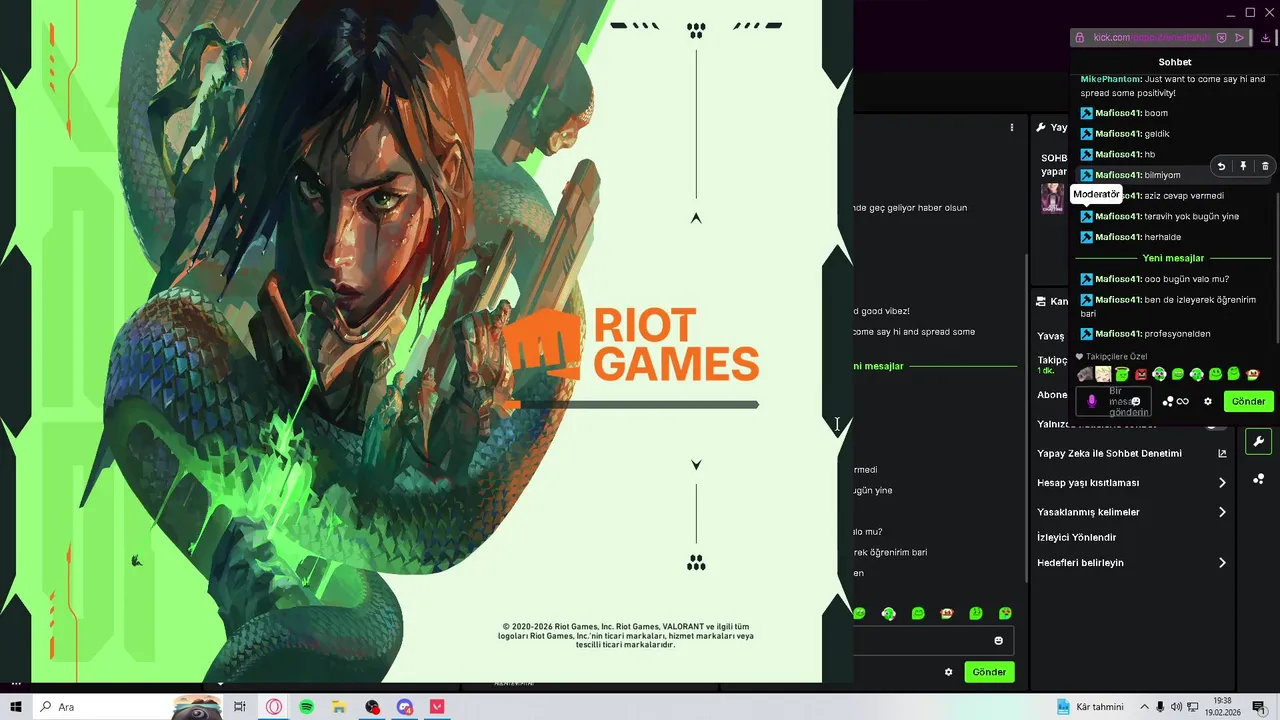
Task: Click the stream thumbnail in stream info panel
Action: [1052, 198]
